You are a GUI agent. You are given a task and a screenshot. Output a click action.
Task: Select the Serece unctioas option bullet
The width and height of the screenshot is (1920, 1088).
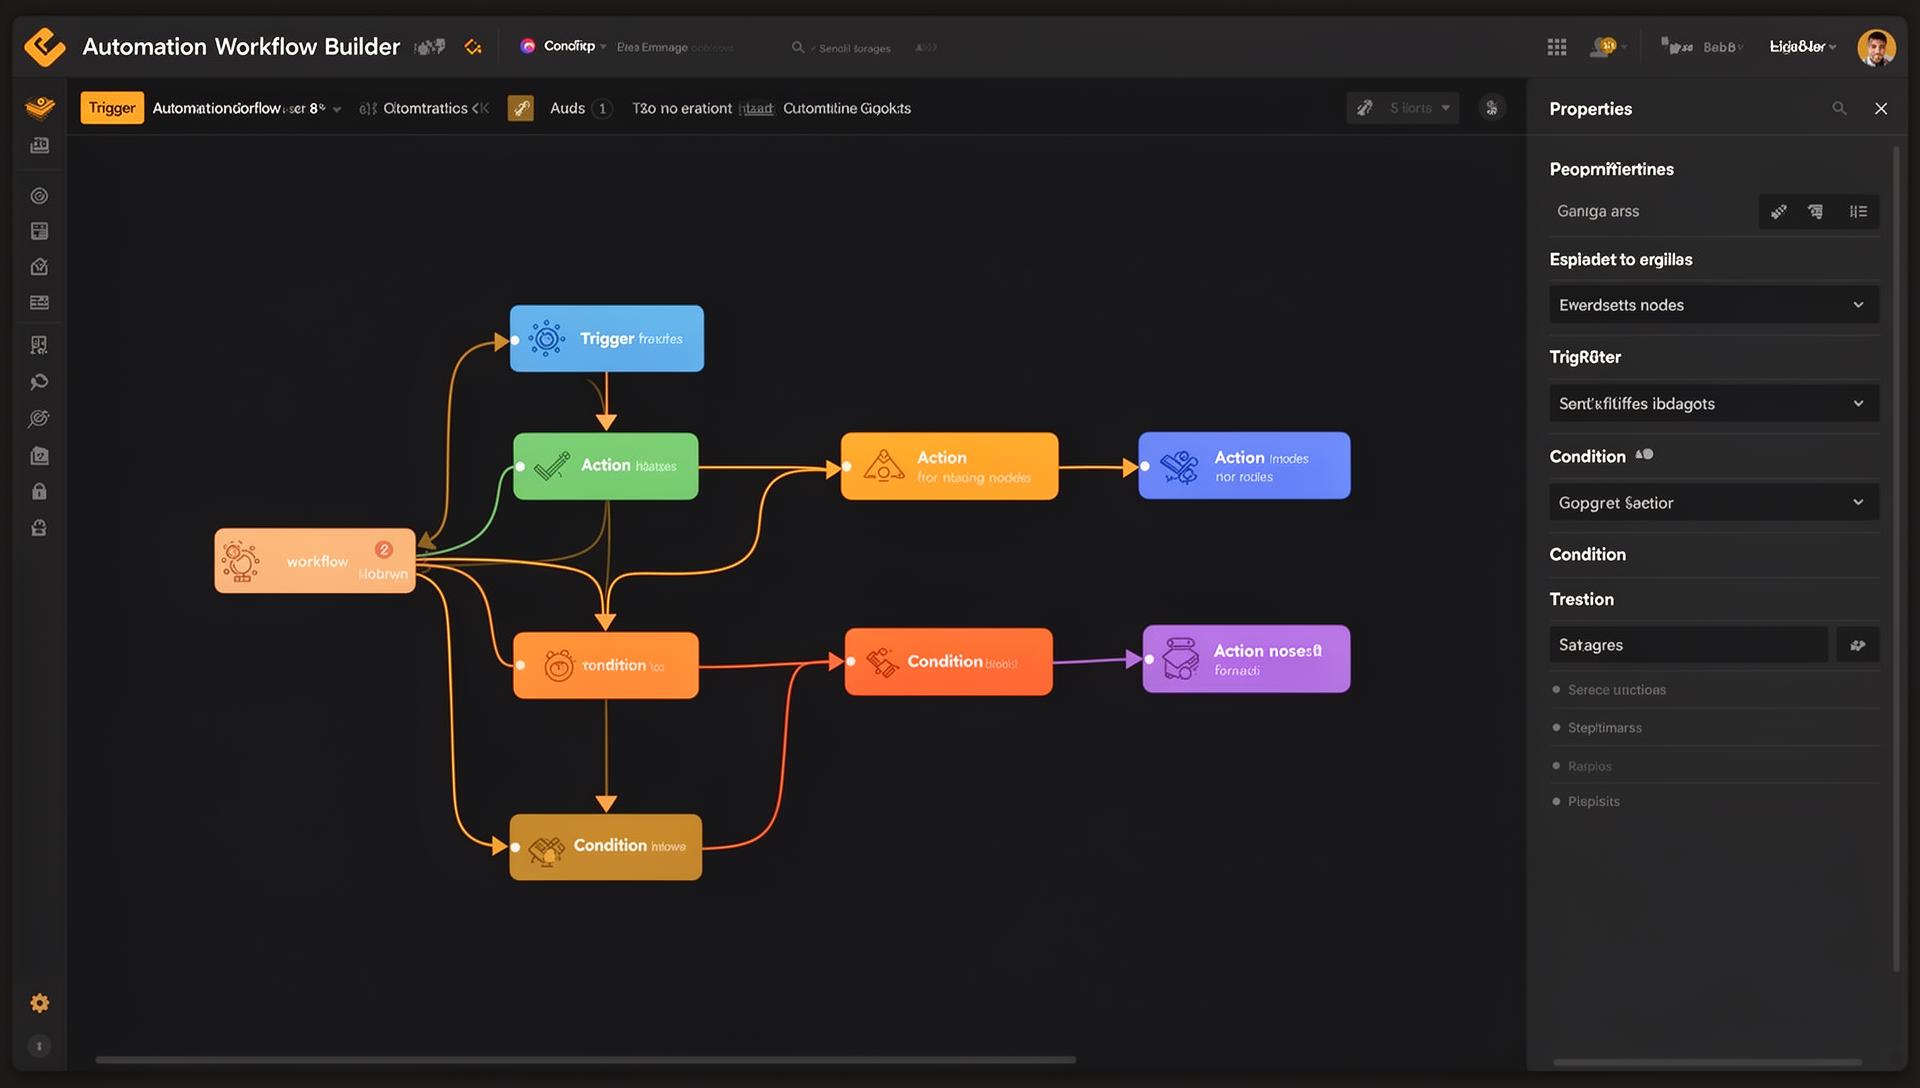1556,689
